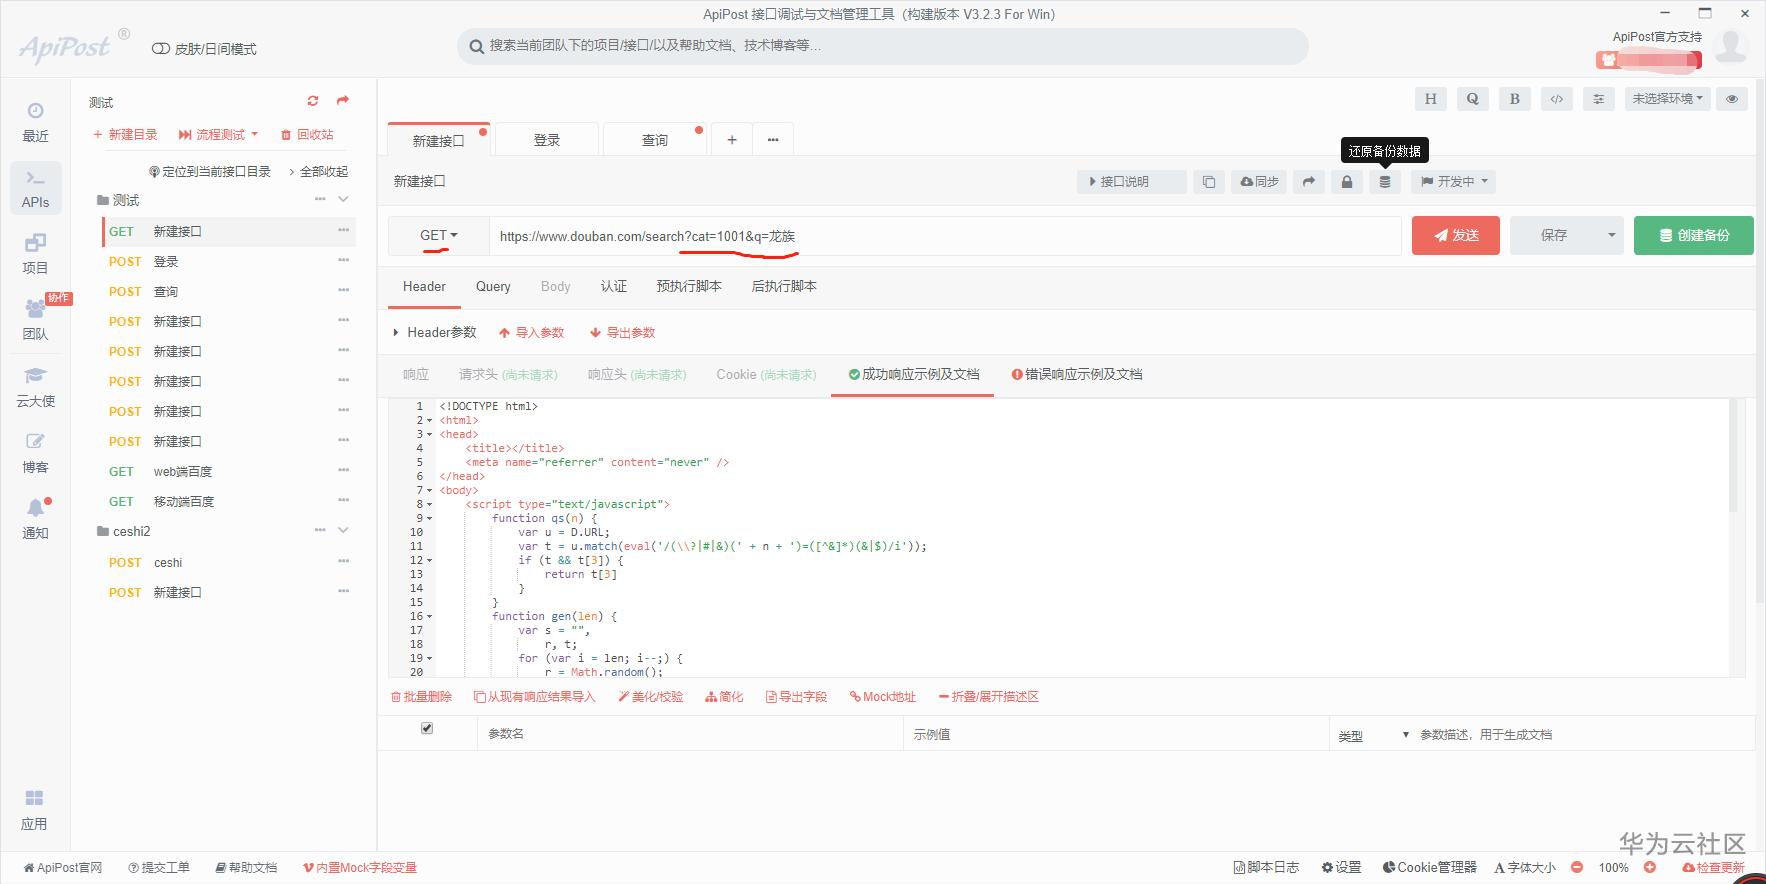
Task: Open the 项目 project sidebar section
Action: click(35, 254)
